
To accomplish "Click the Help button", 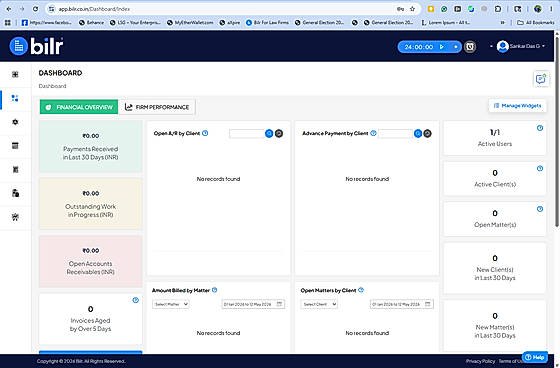I will coord(535,357).
